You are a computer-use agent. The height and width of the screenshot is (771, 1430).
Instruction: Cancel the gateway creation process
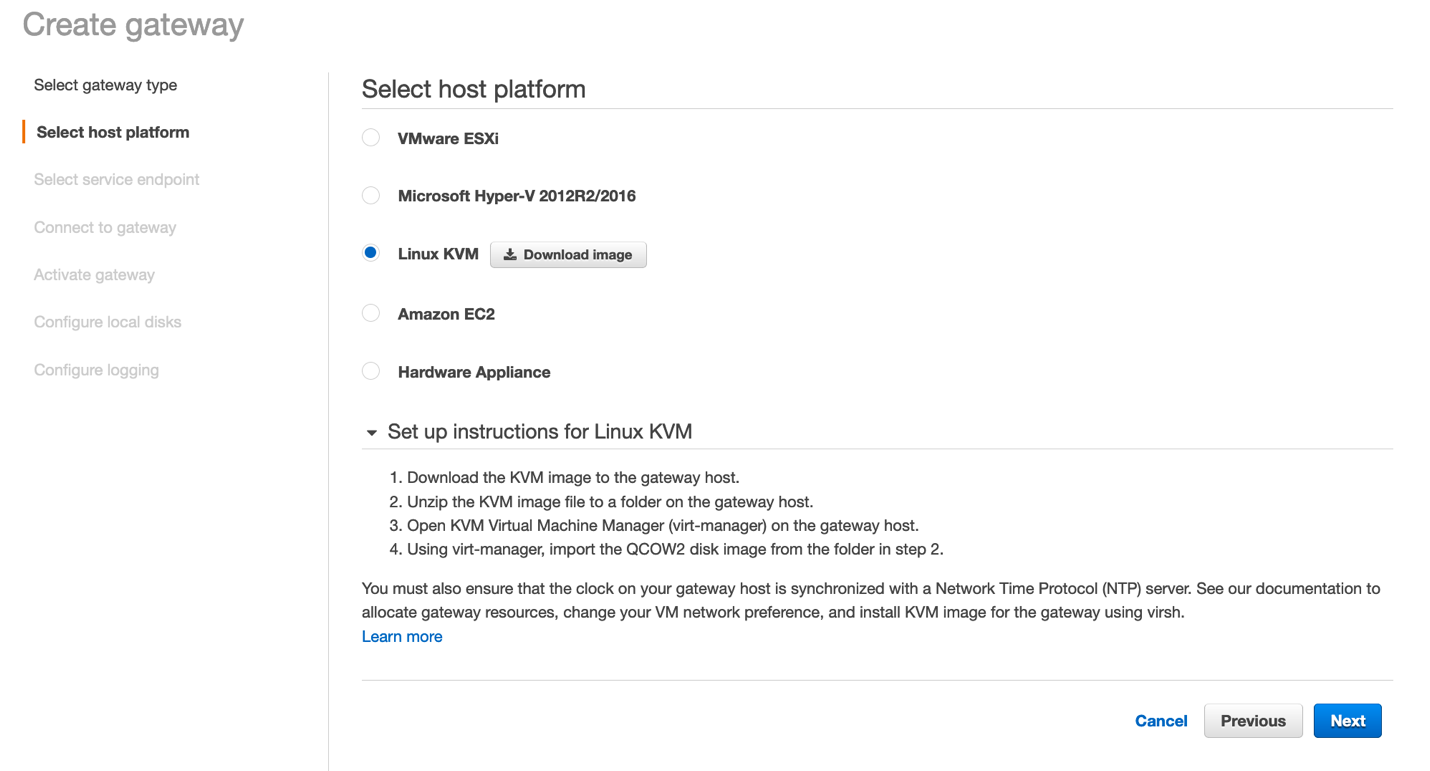tap(1160, 720)
